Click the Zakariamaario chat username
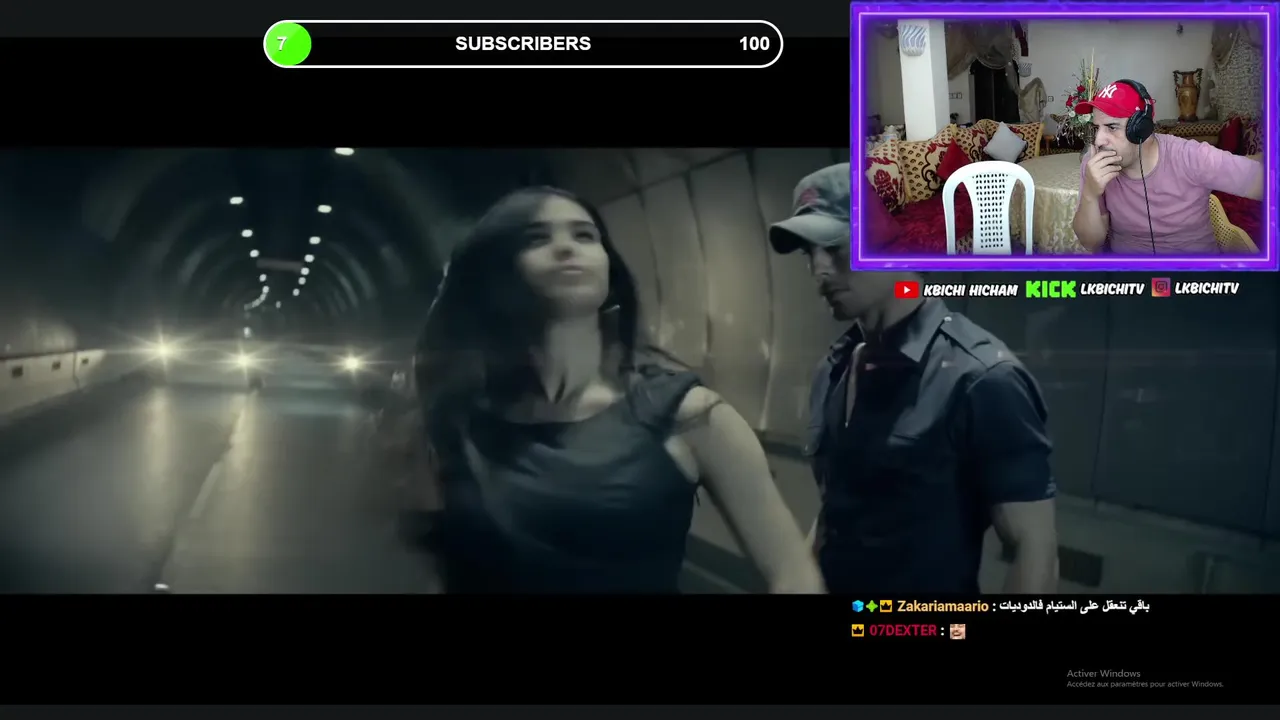The image size is (1280, 720). pos(942,606)
